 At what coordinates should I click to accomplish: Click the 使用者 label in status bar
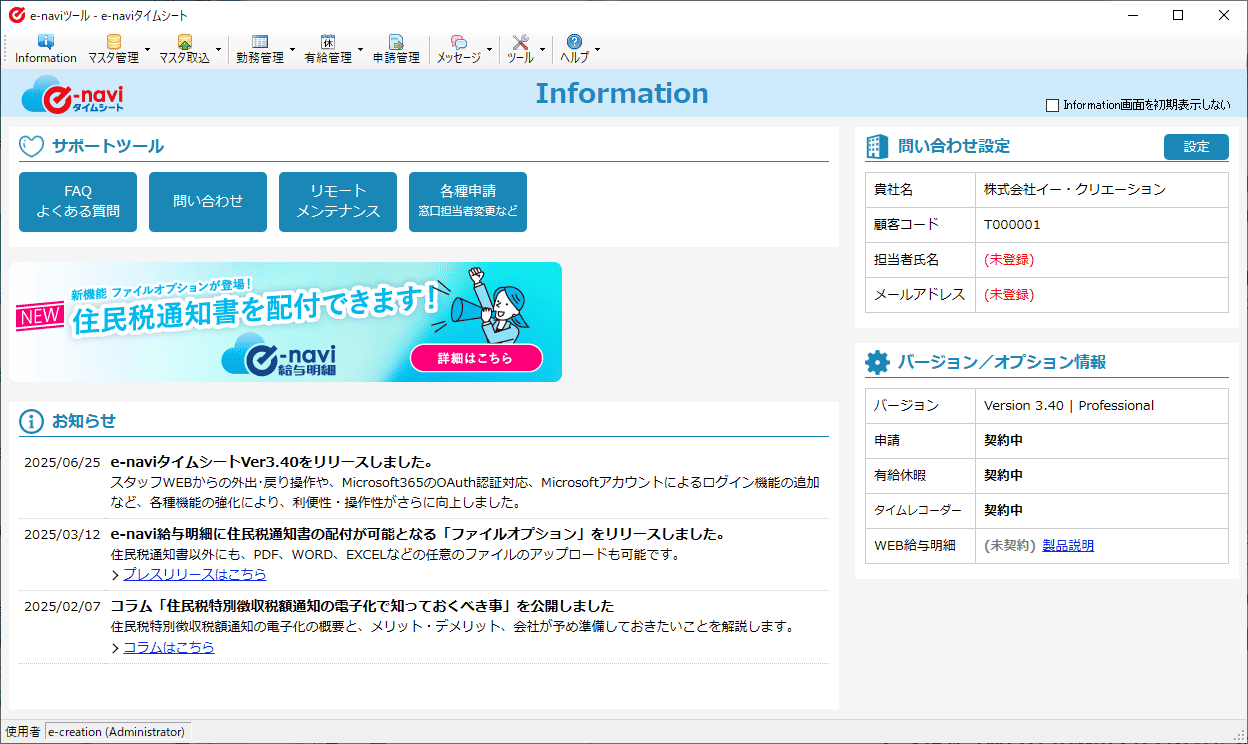tap(22, 732)
